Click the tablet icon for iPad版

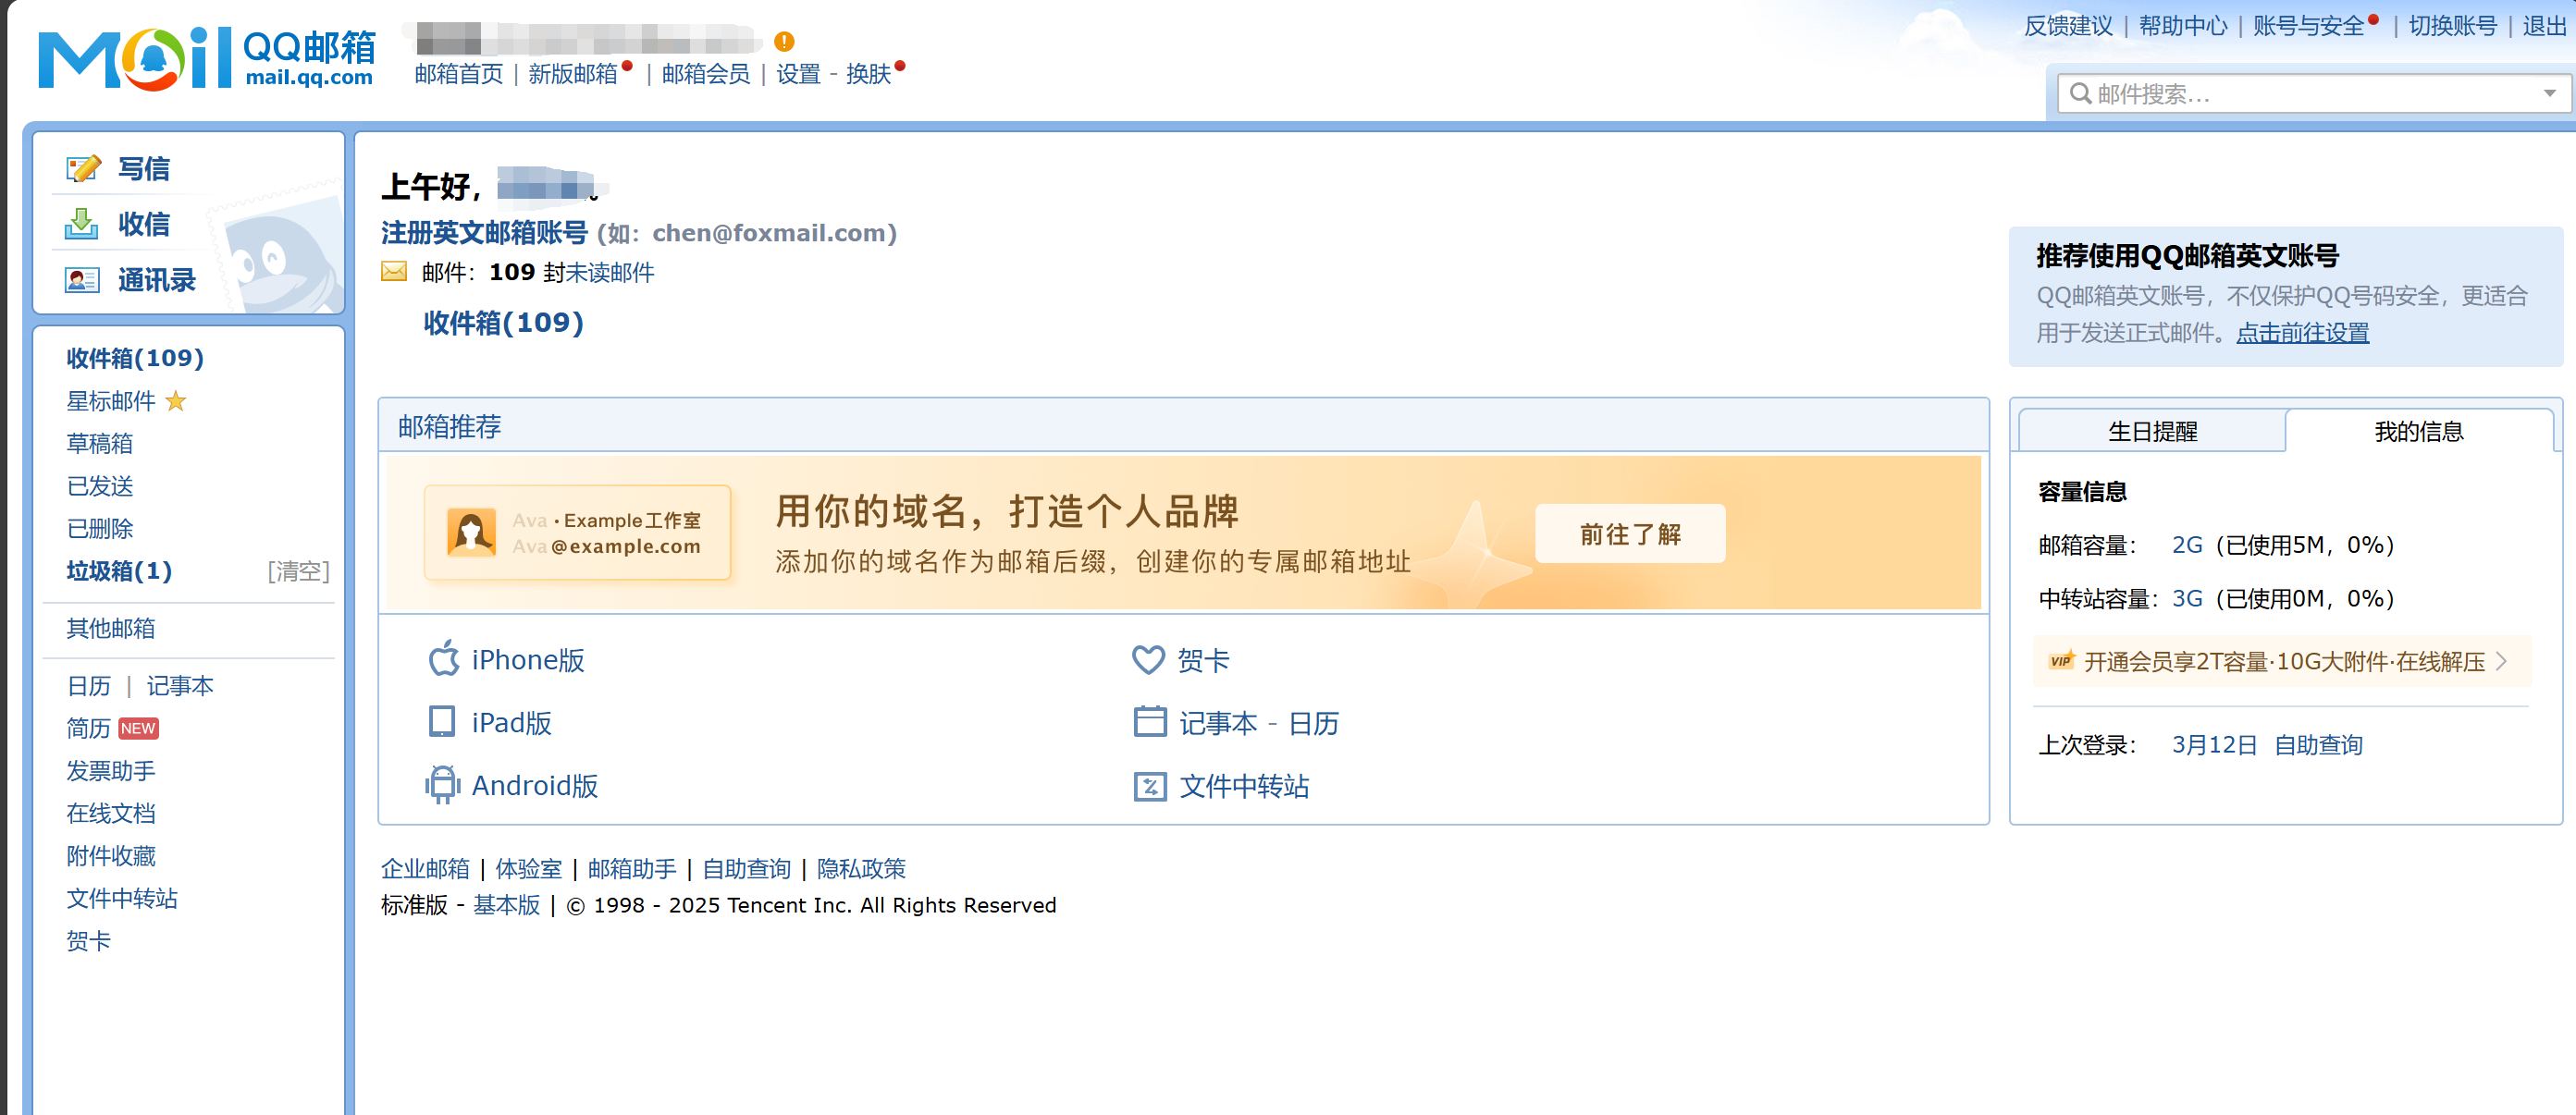click(x=441, y=722)
